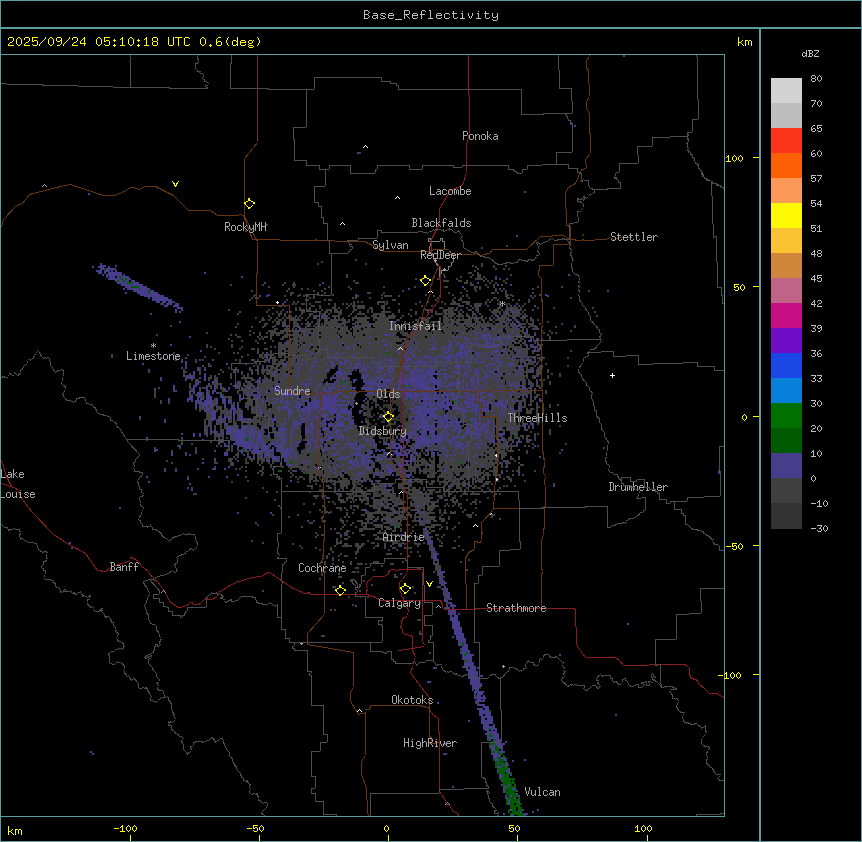Click the yellow diamond marker directly above Calgary label
Viewport: 862px width, 842px height.
tap(405, 588)
